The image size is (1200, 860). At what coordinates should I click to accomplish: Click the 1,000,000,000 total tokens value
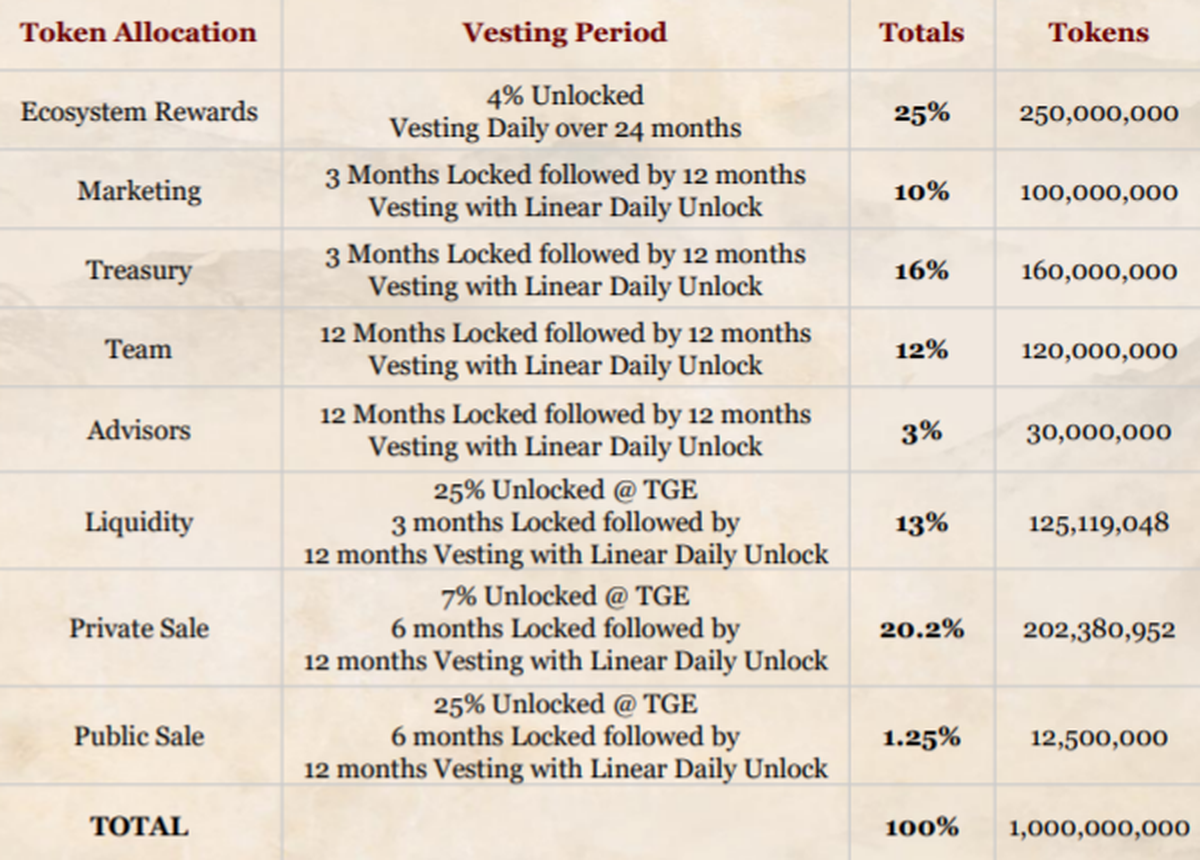1098,827
